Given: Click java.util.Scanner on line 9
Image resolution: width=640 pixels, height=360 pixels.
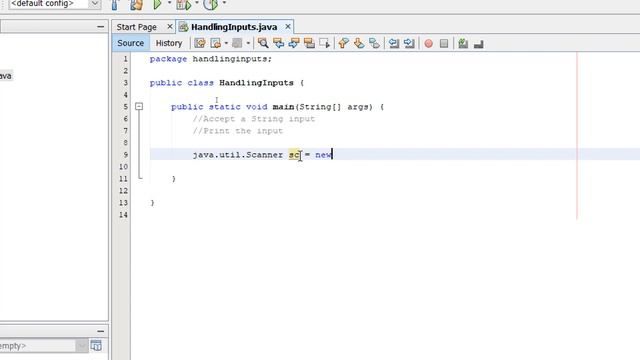Looking at the screenshot, I should pyautogui.click(x=238, y=155).
